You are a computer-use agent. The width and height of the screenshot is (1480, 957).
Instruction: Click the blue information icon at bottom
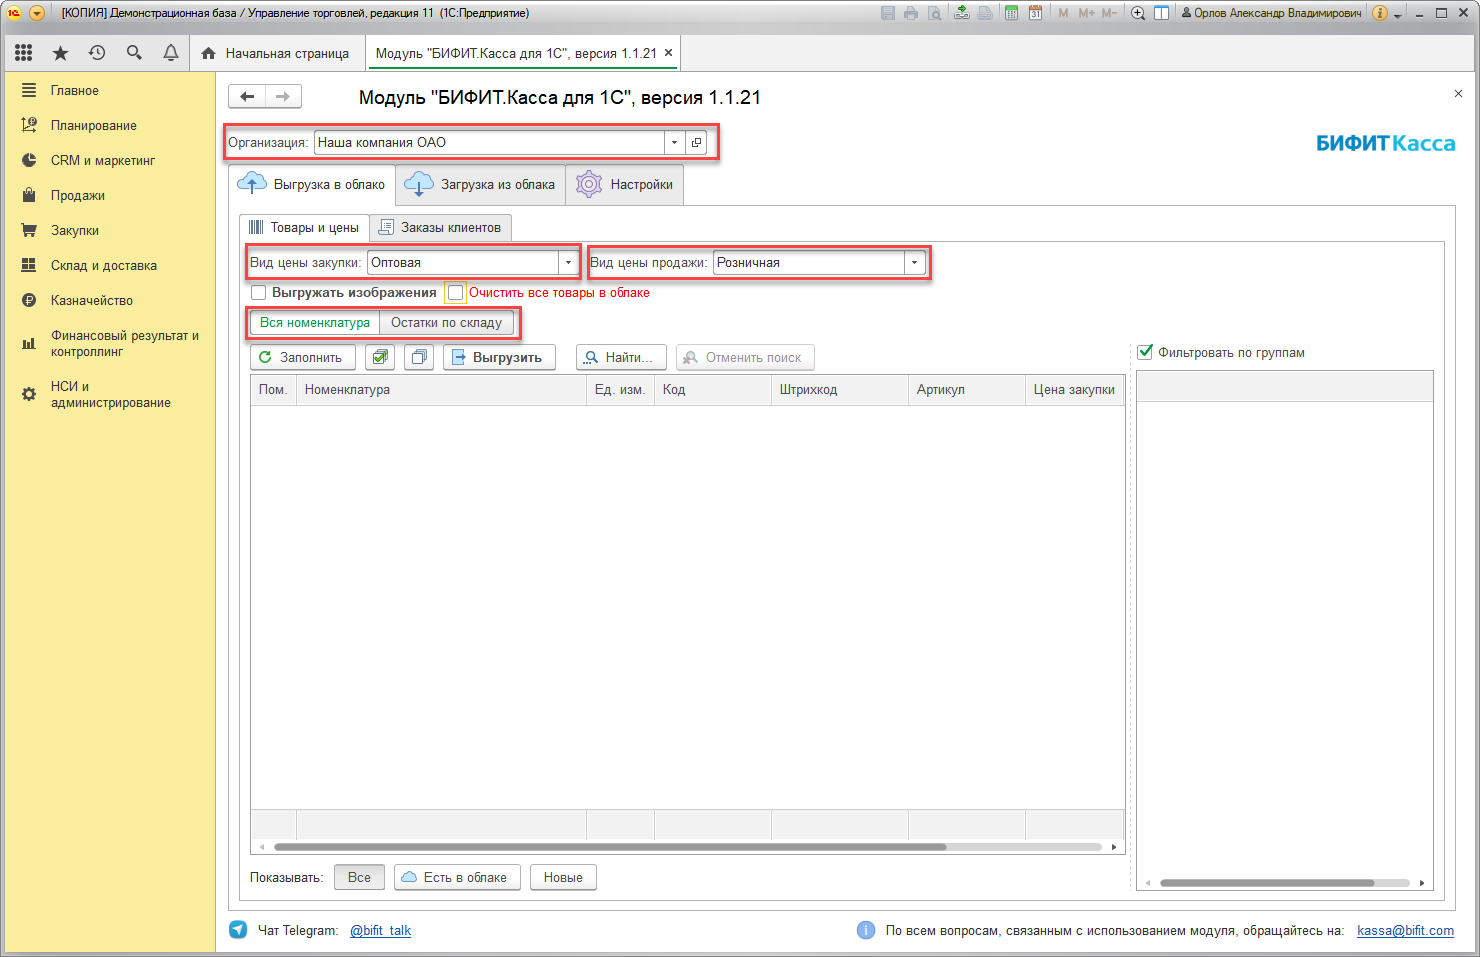coord(866,930)
